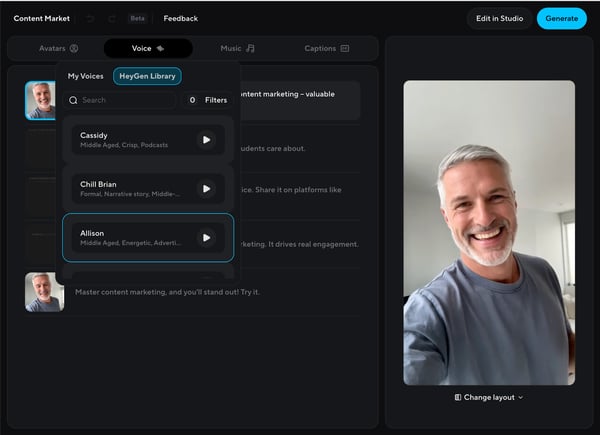Click the layout icon beside Change layout

[x=457, y=397]
